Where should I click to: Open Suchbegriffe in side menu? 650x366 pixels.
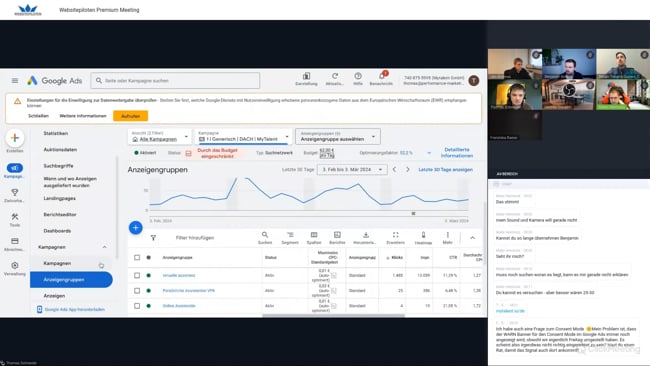pyautogui.click(x=58, y=166)
